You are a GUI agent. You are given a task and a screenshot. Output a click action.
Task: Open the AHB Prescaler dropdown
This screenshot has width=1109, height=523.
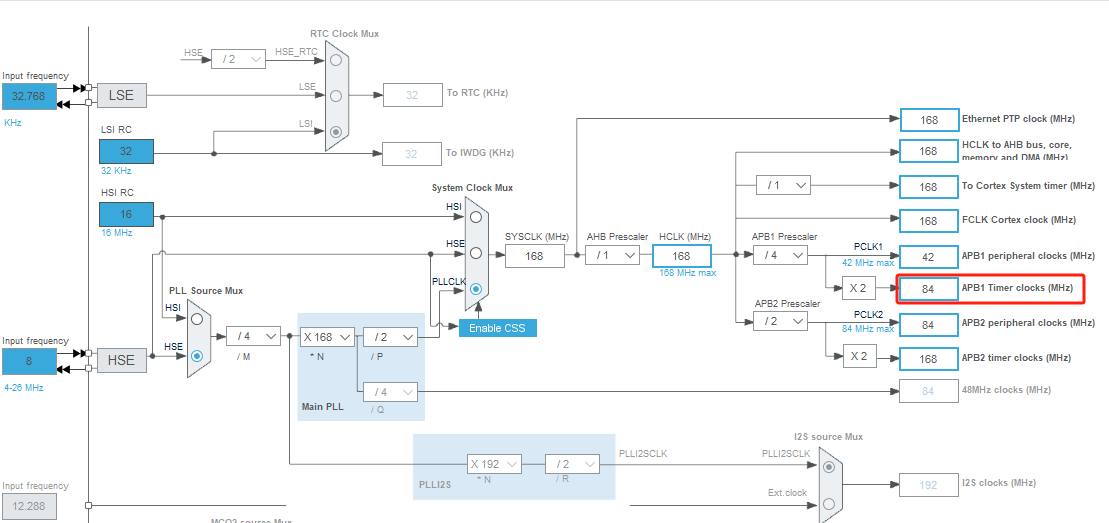[x=612, y=255]
